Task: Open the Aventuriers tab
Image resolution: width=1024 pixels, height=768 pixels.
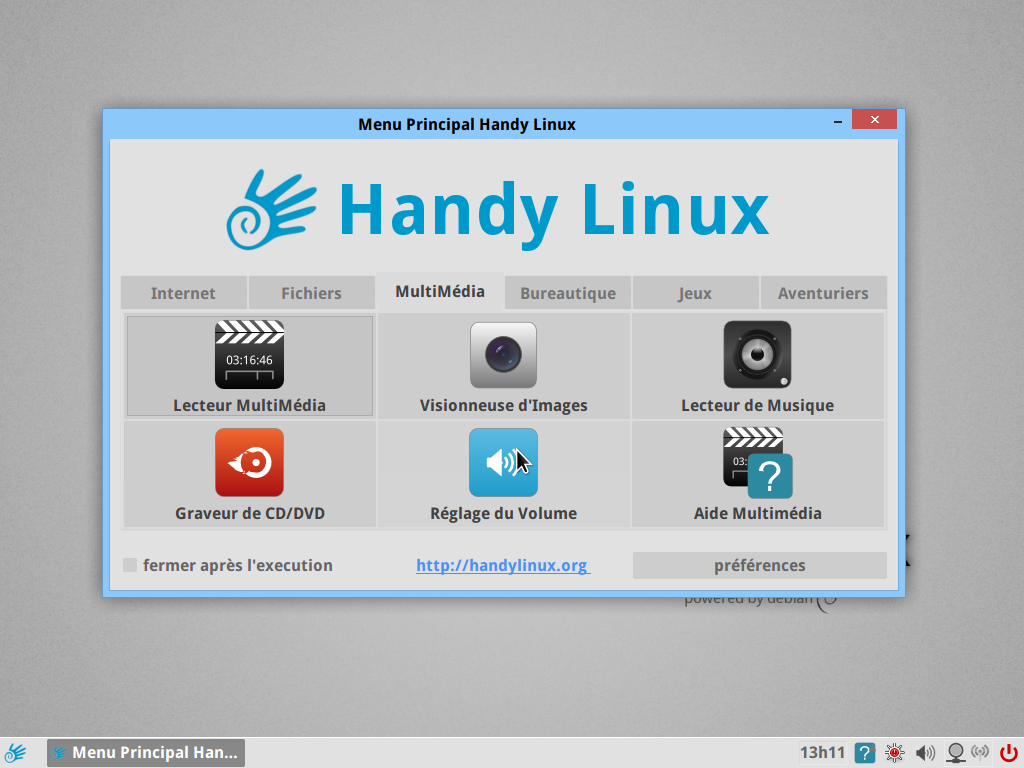Action: (x=824, y=293)
